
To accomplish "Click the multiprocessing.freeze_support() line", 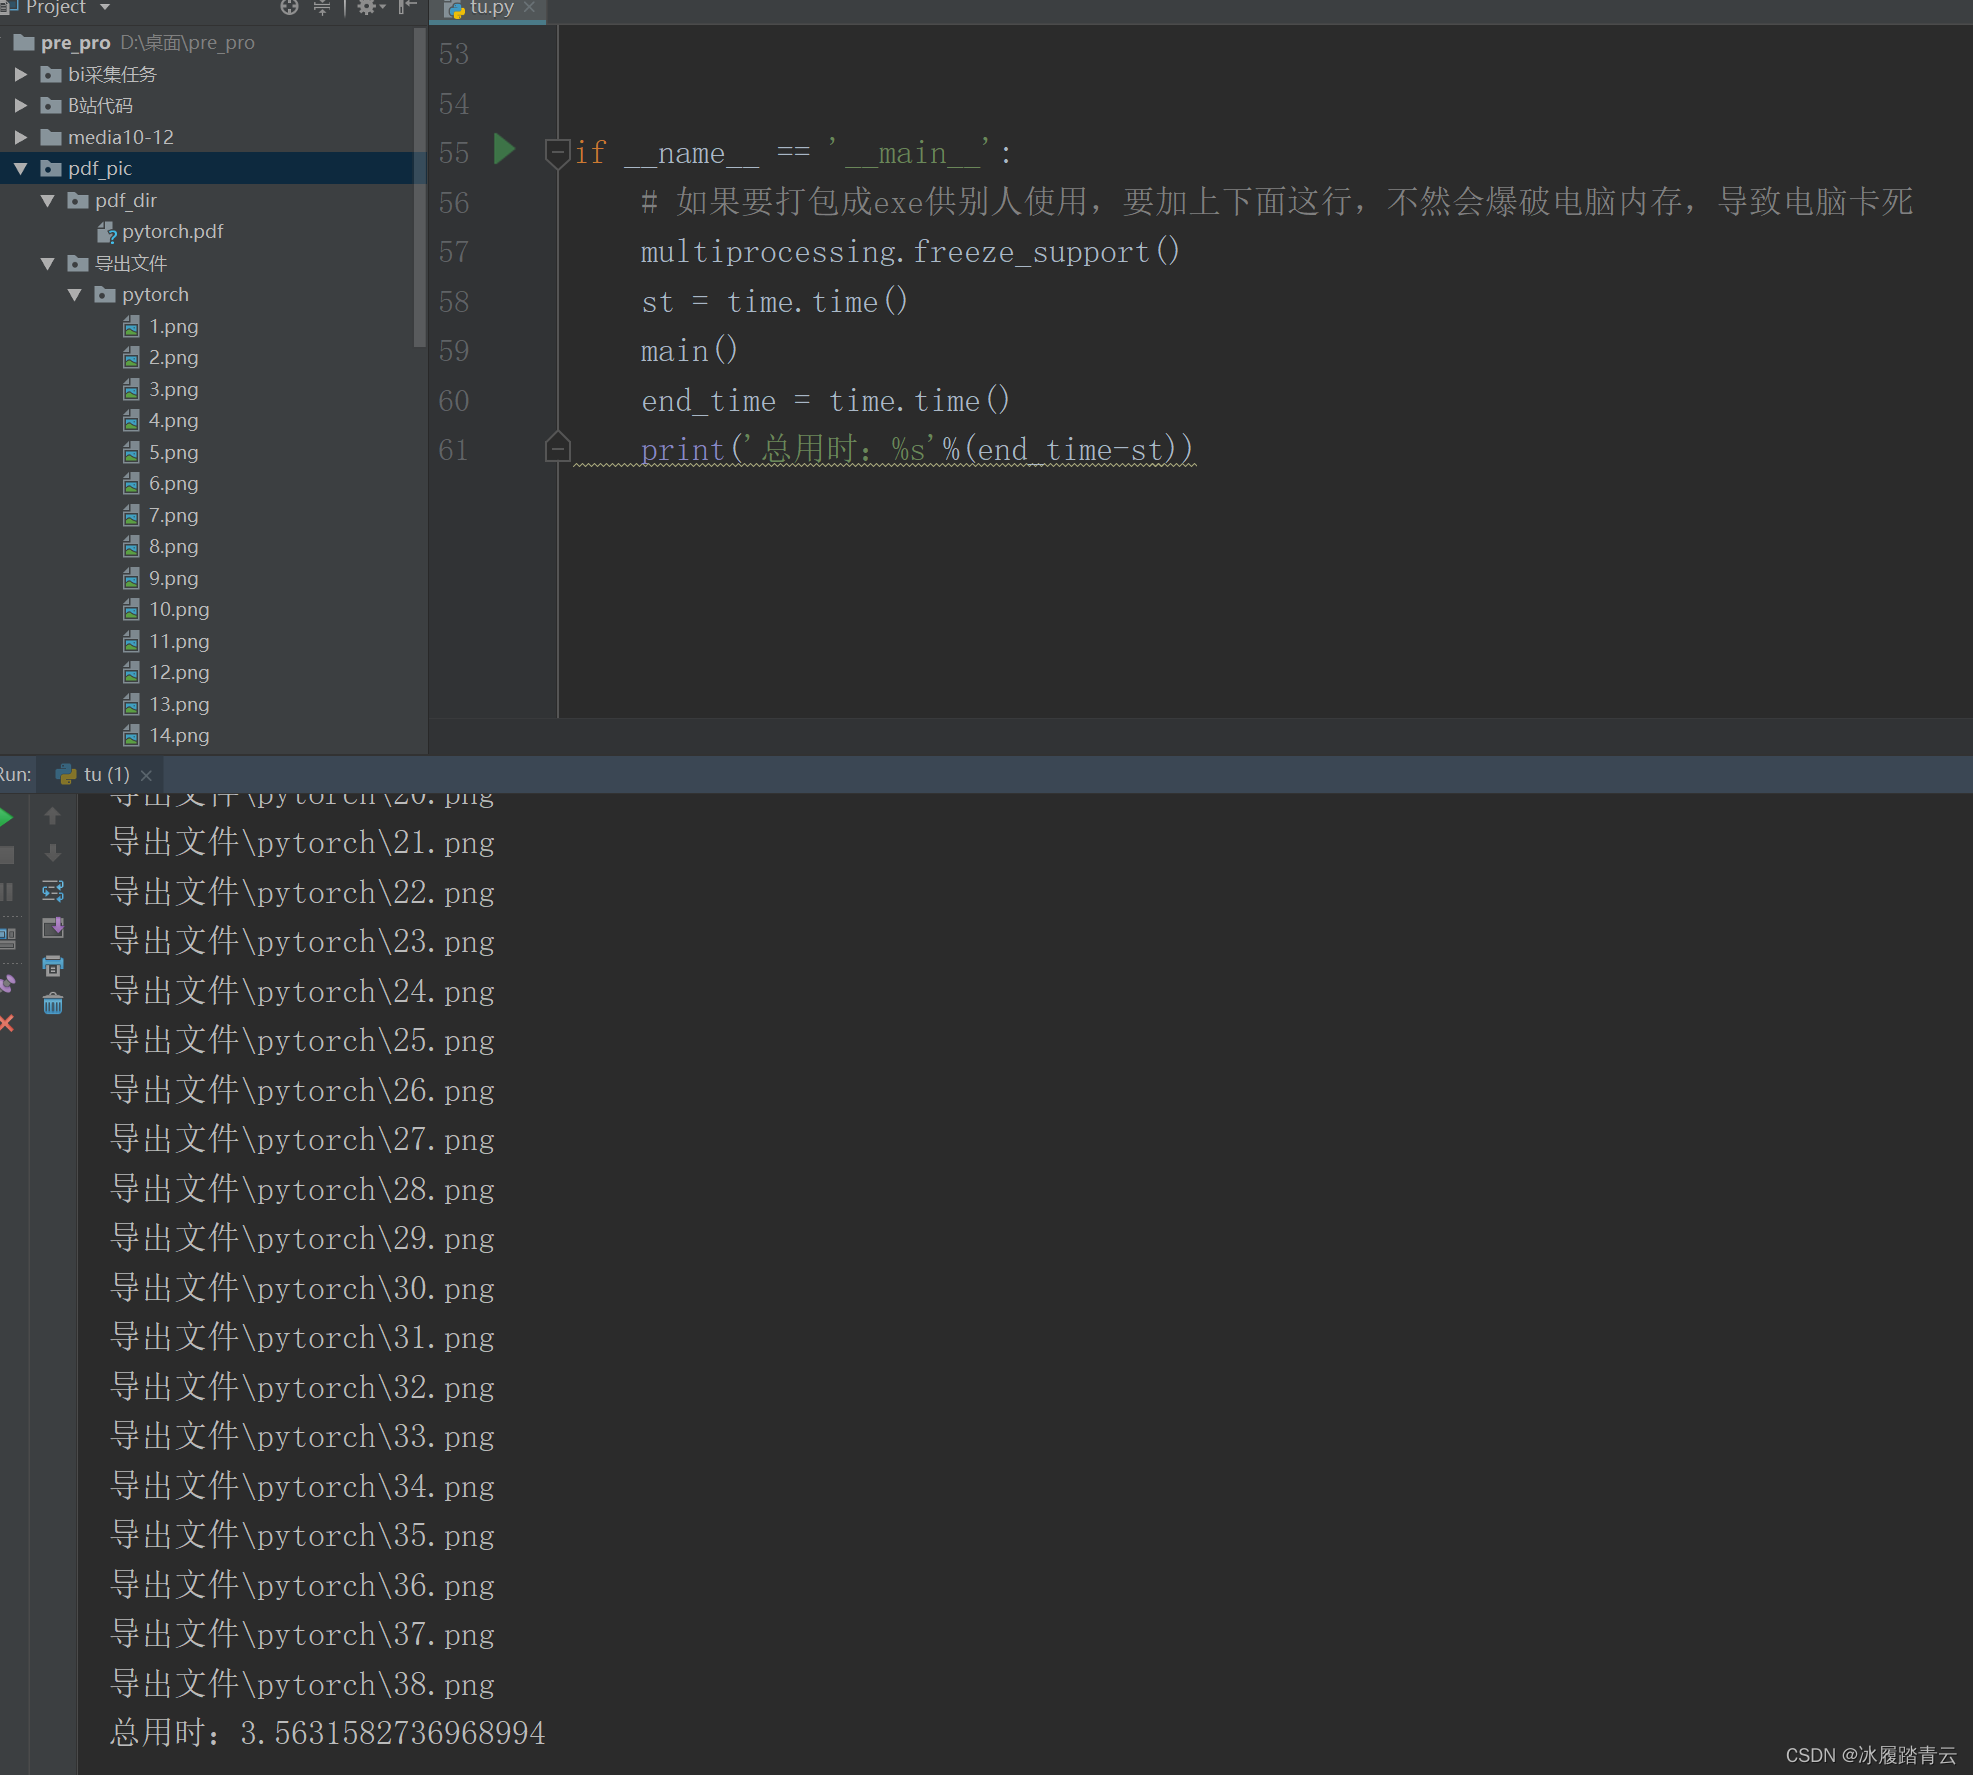I will click(x=910, y=252).
